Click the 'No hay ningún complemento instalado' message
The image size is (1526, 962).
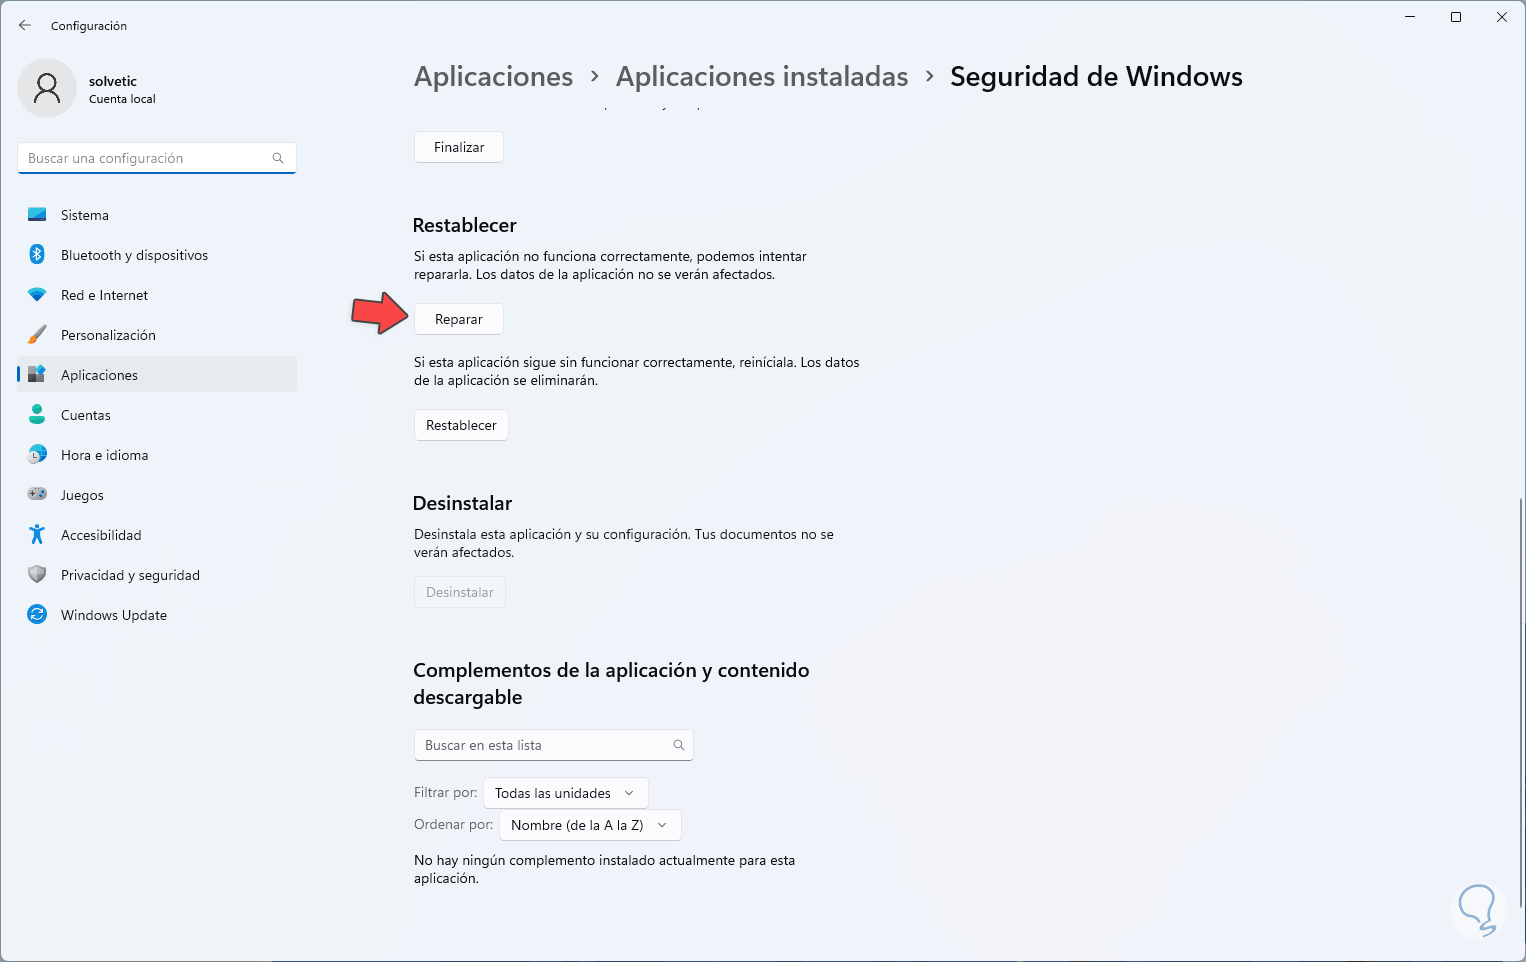point(604,869)
